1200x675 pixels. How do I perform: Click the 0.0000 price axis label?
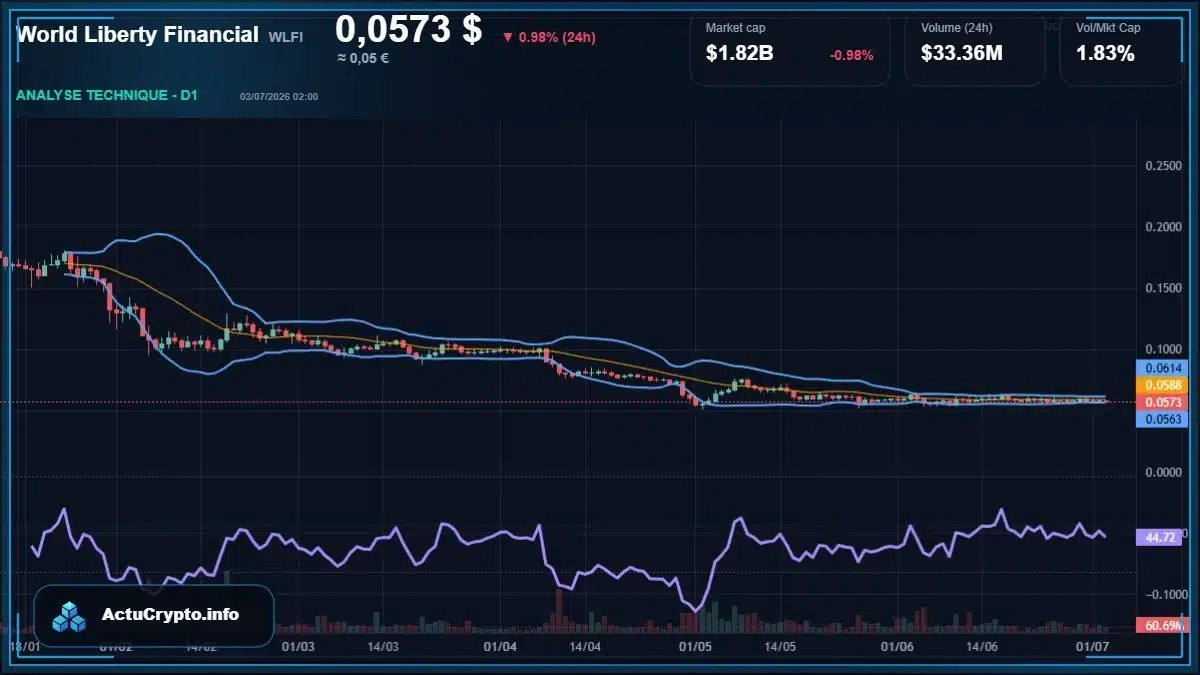pos(1163,472)
